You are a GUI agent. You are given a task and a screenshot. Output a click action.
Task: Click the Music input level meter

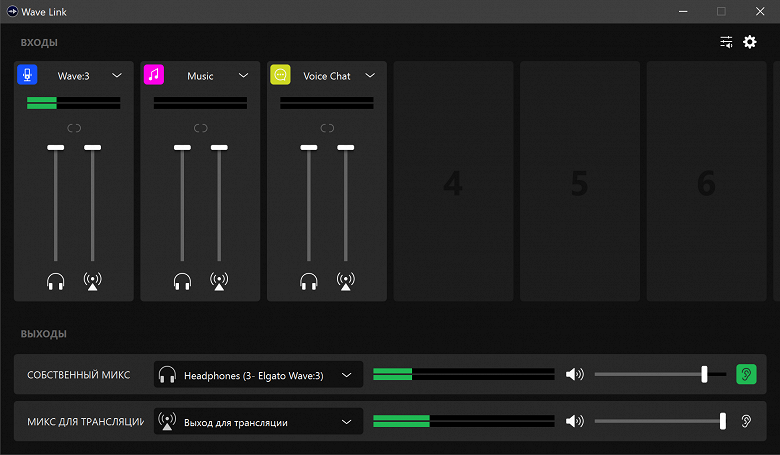[200, 103]
